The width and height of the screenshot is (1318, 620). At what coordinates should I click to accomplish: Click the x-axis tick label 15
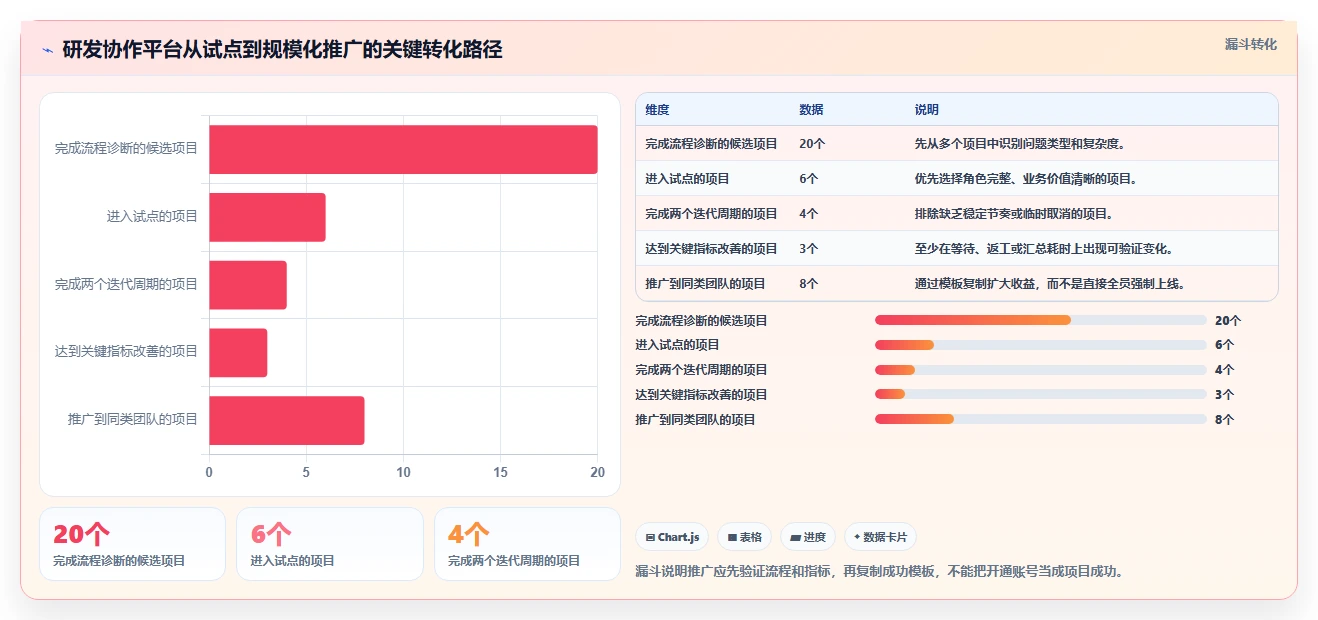[500, 472]
